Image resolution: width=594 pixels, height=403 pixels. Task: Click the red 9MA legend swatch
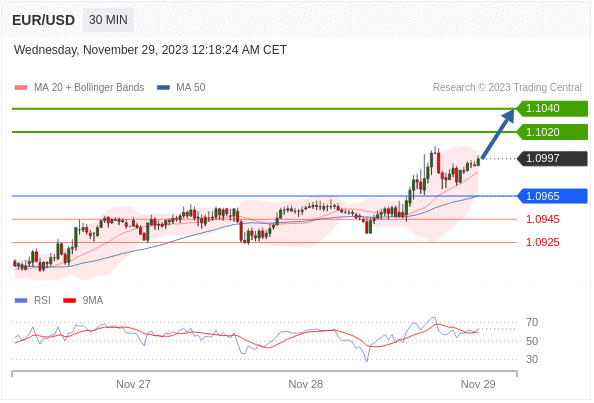coord(69,301)
